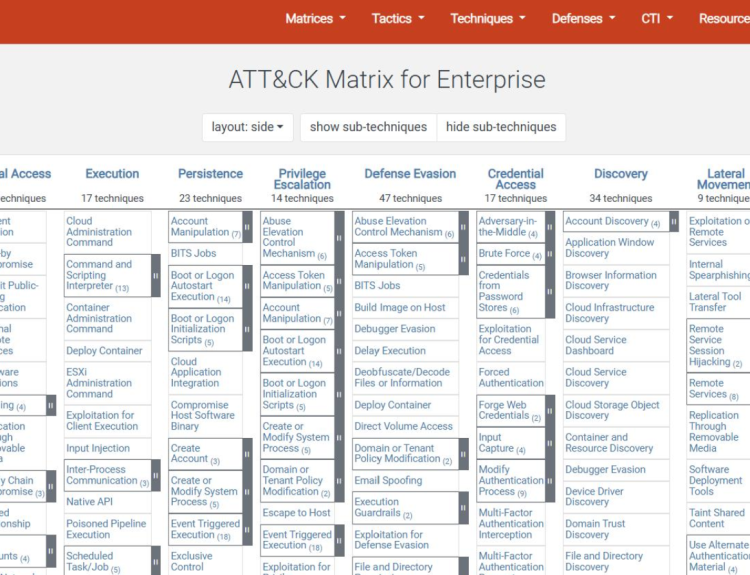Open the Credential Access tactic header
Viewport: 750px width, 575px height.
pyautogui.click(x=516, y=179)
